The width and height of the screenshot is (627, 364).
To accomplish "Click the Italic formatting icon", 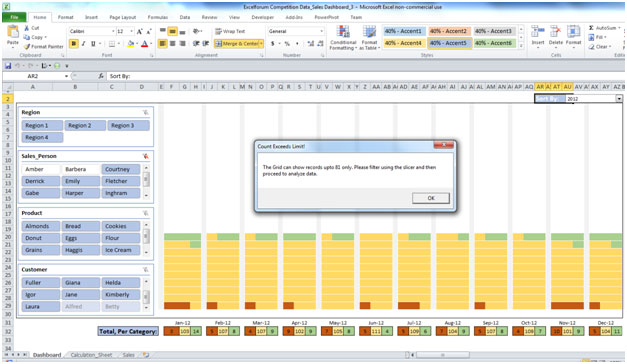I will point(83,44).
